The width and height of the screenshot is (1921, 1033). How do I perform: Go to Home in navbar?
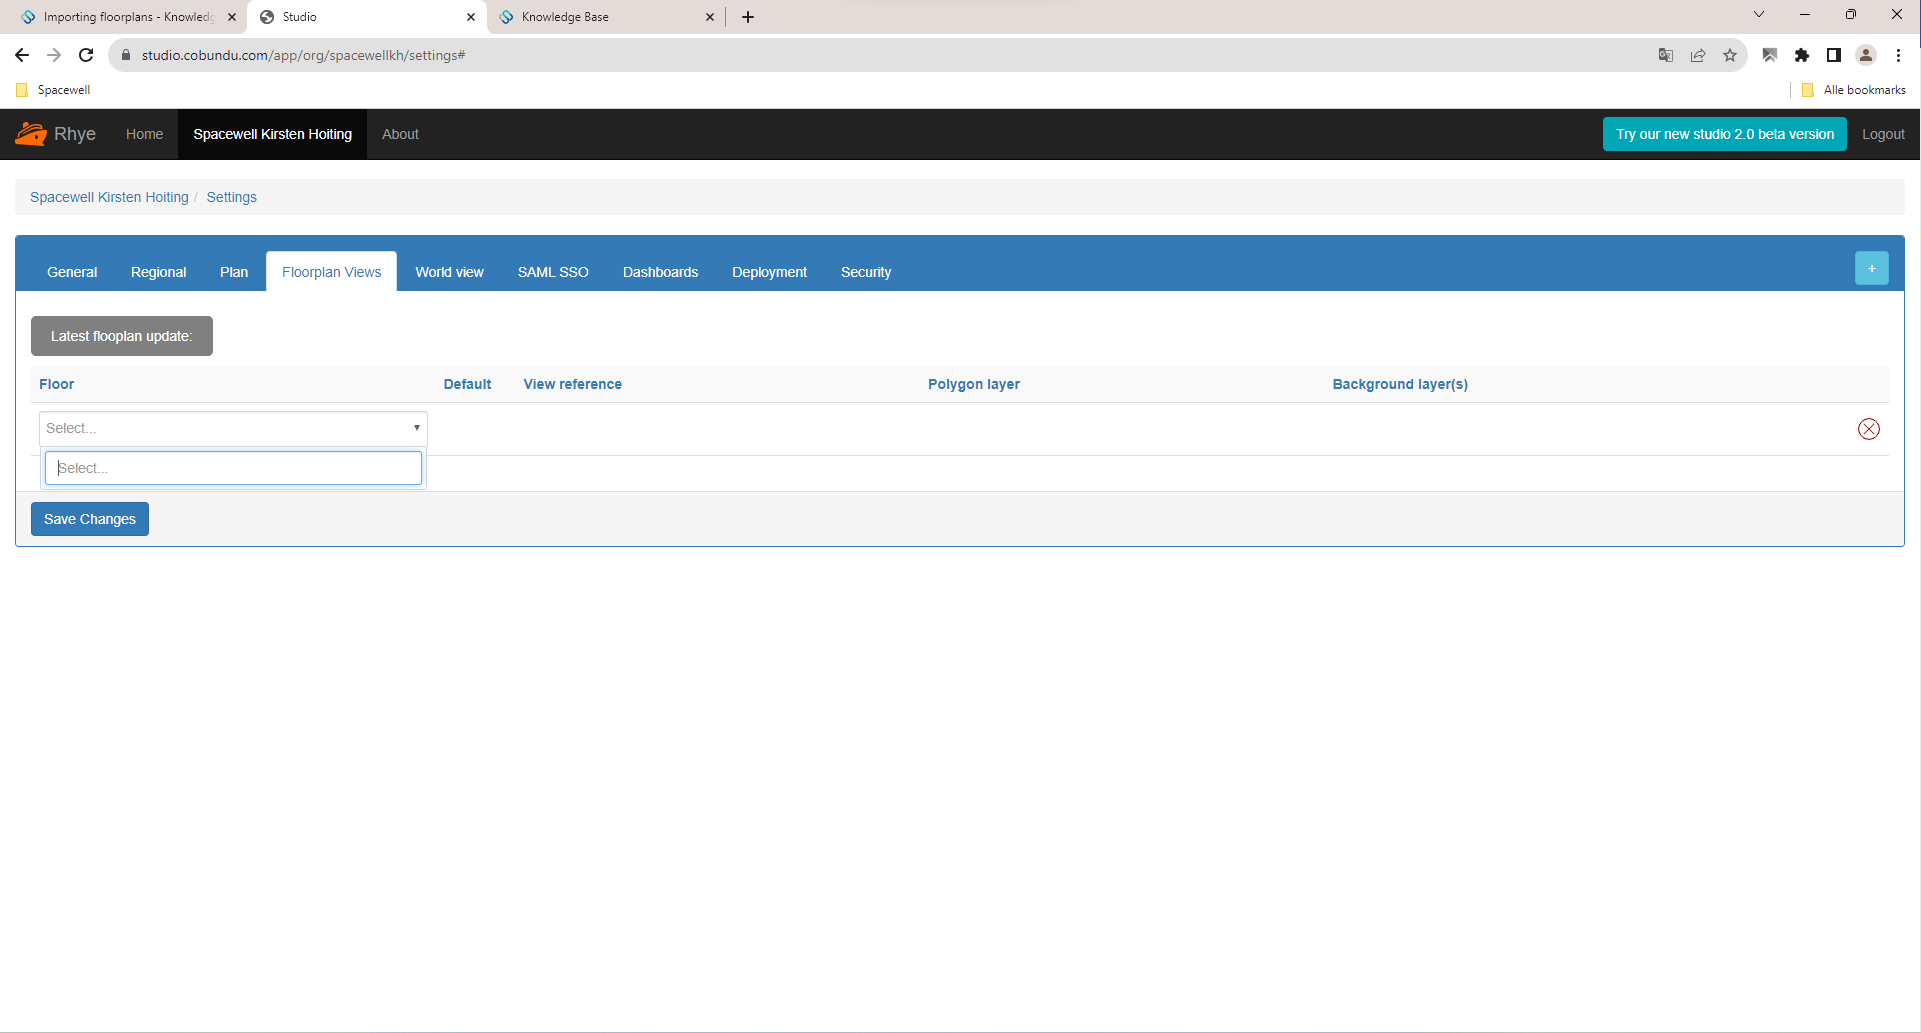pos(144,134)
